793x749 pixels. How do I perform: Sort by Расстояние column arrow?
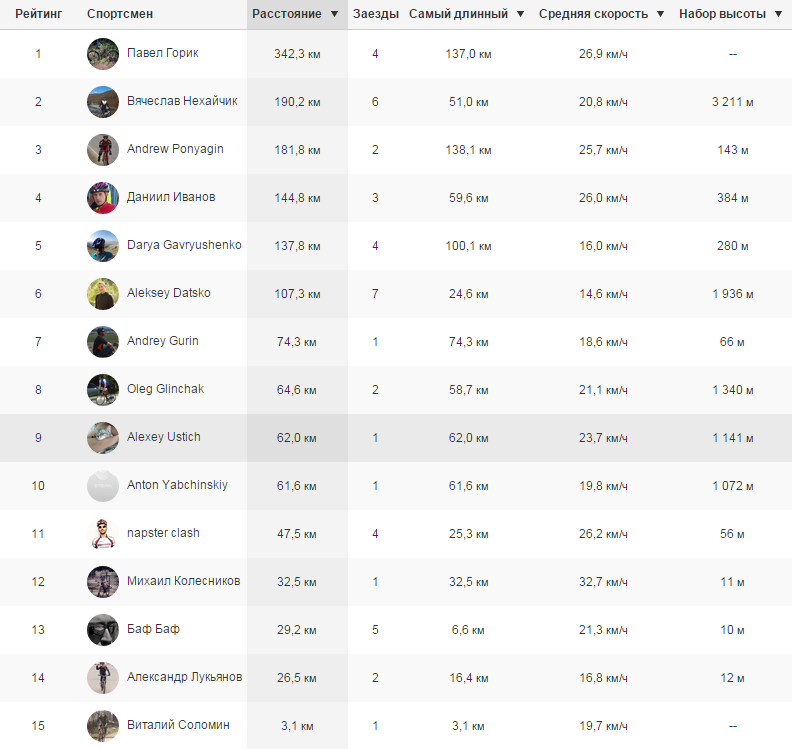335,15
